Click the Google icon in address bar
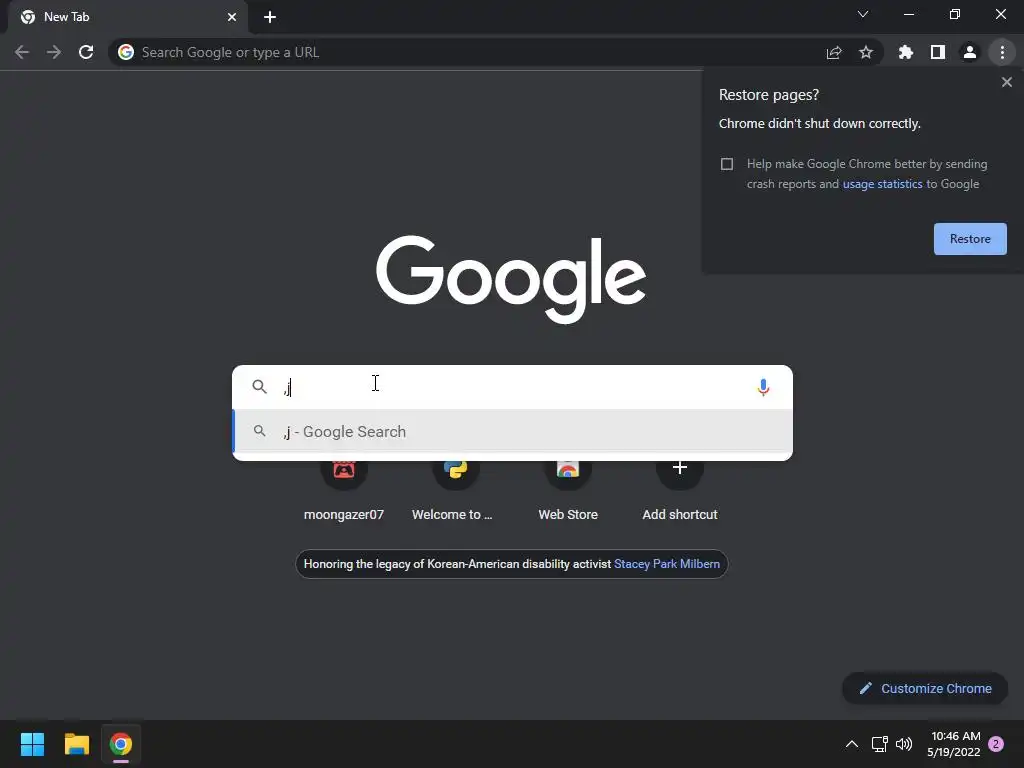 click(126, 52)
